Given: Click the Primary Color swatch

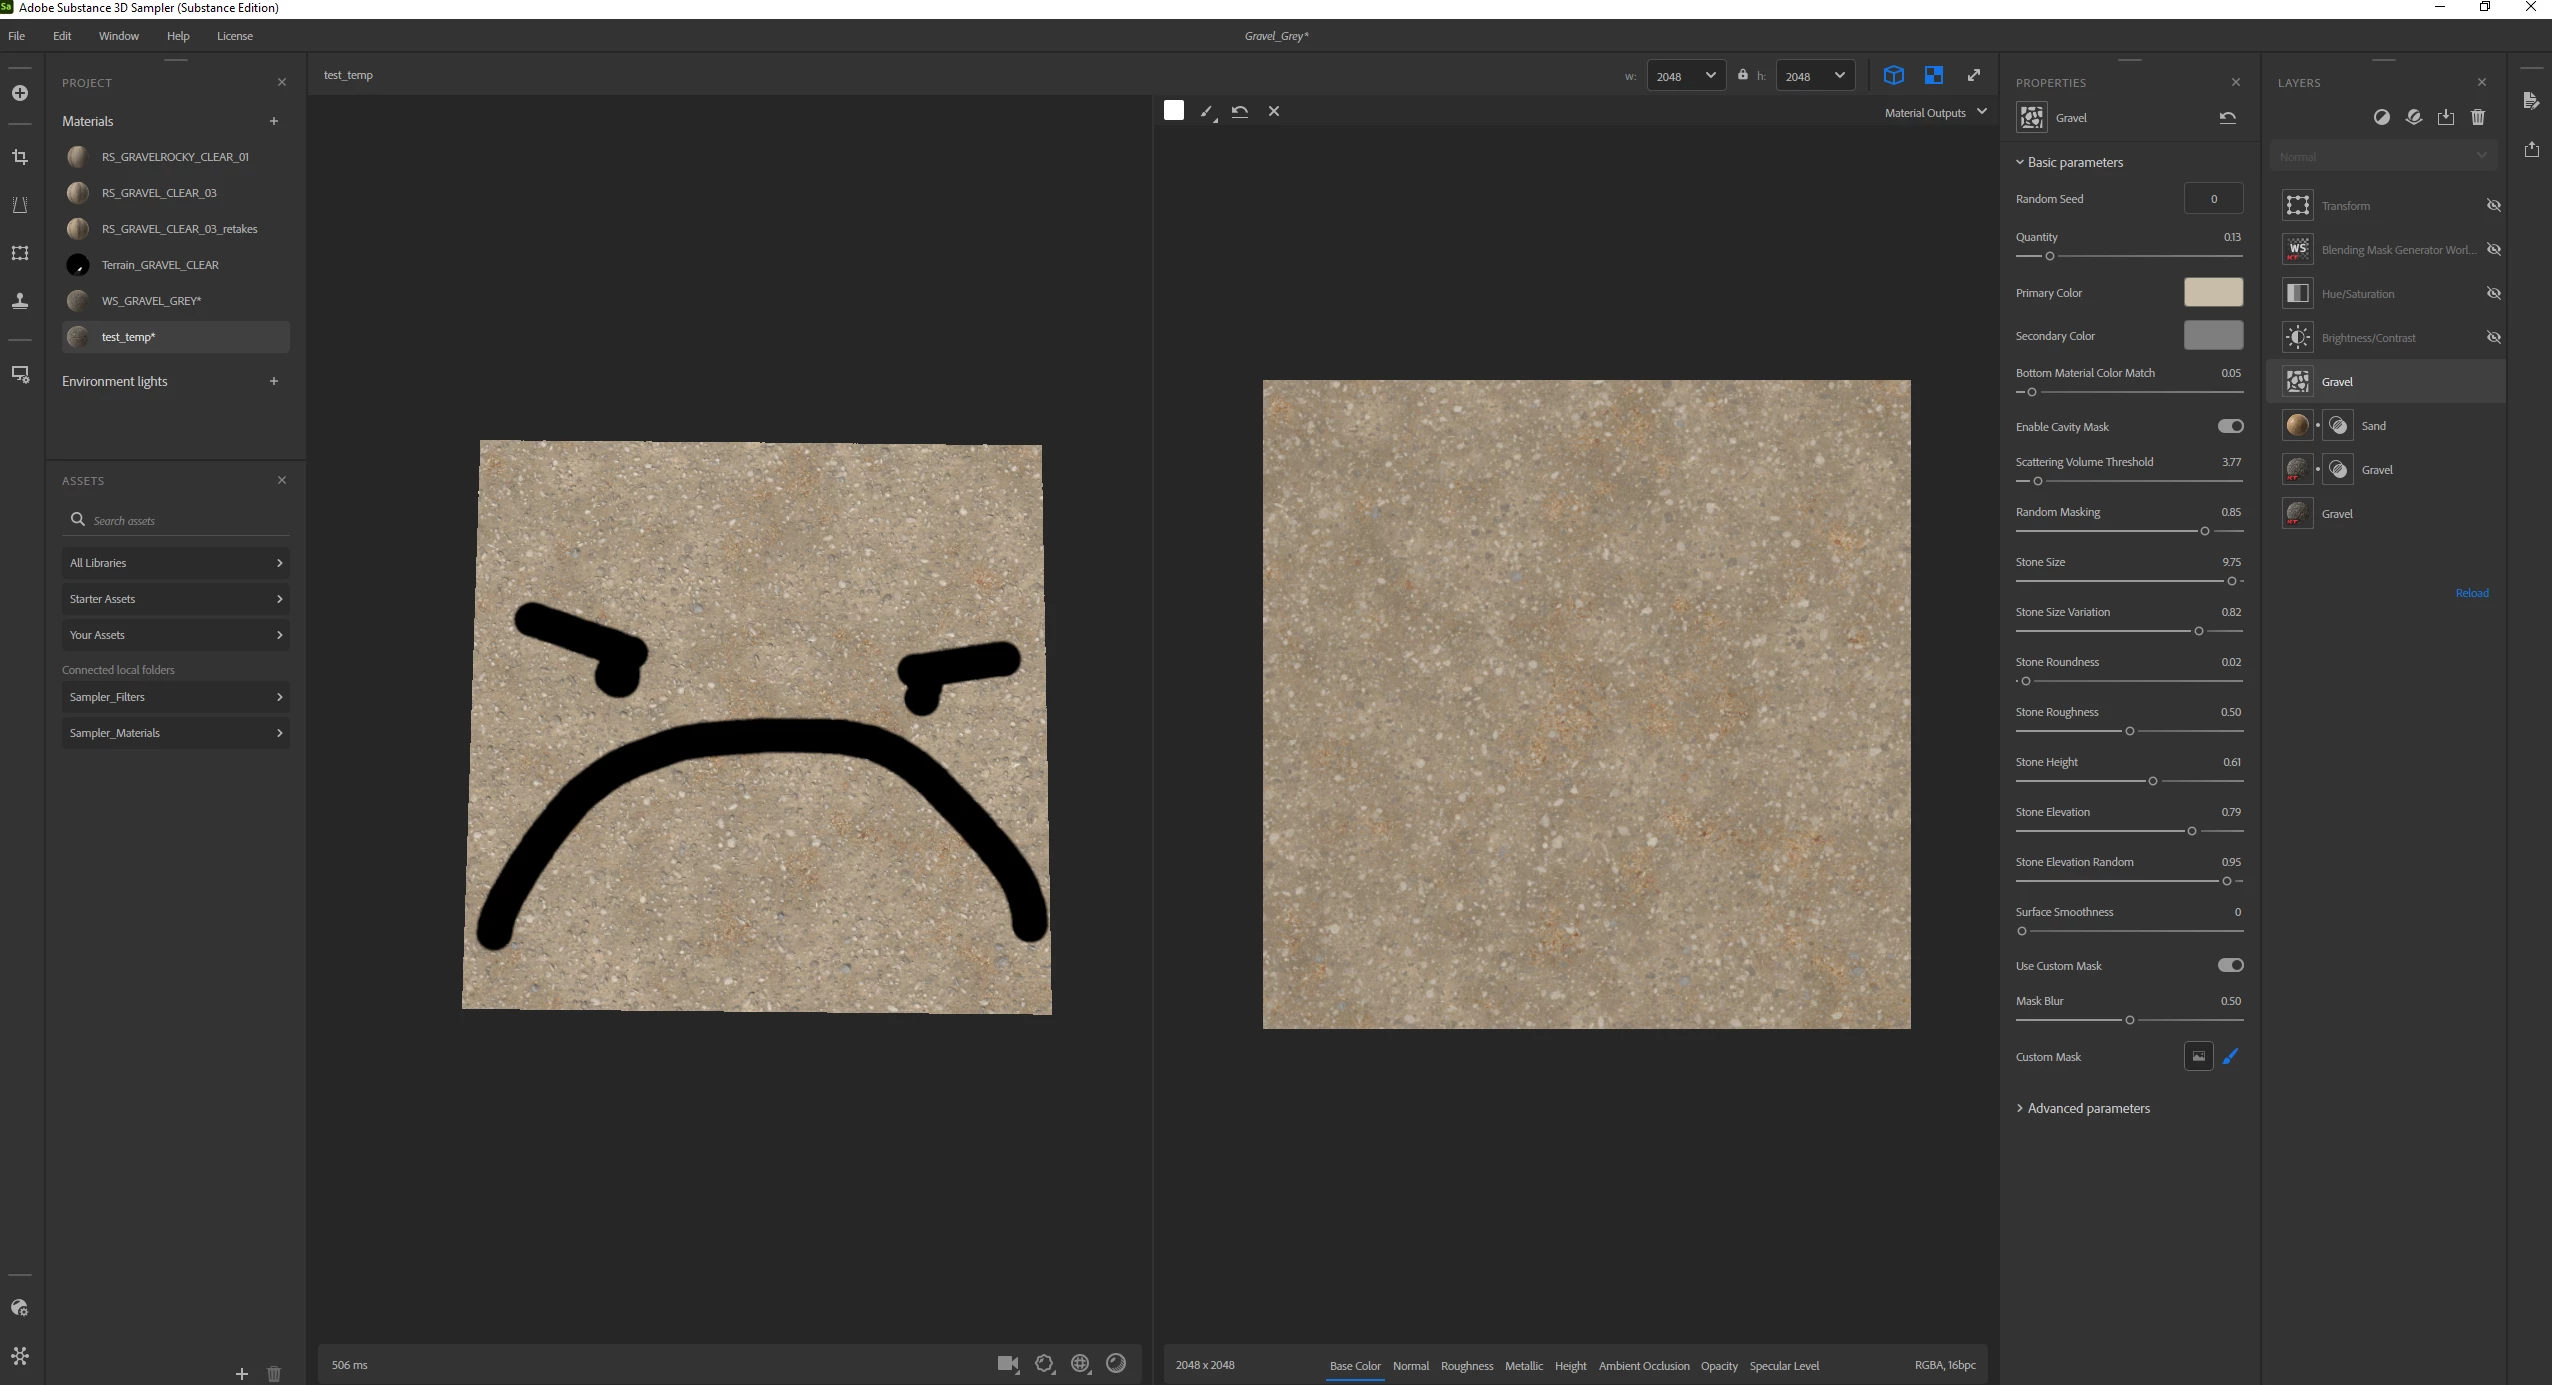Looking at the screenshot, I should point(2212,292).
